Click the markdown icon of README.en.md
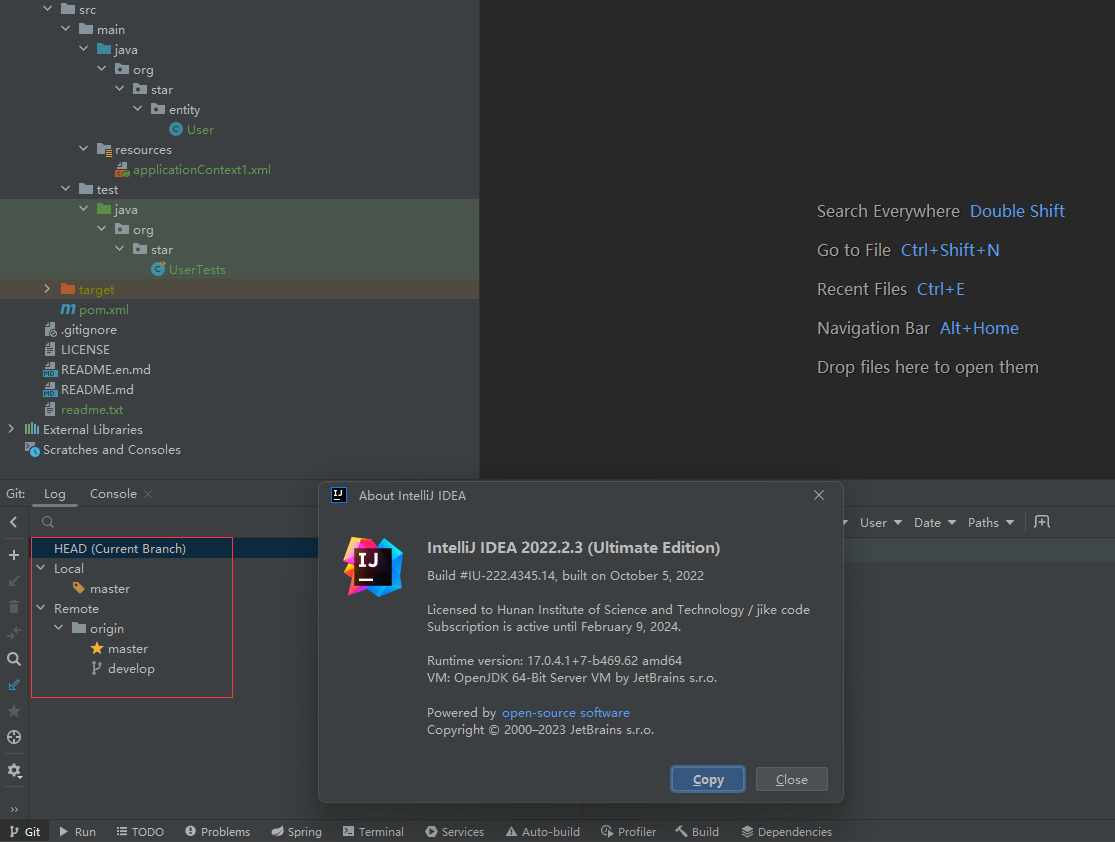Screen dimensions: 1115x842 50,369
